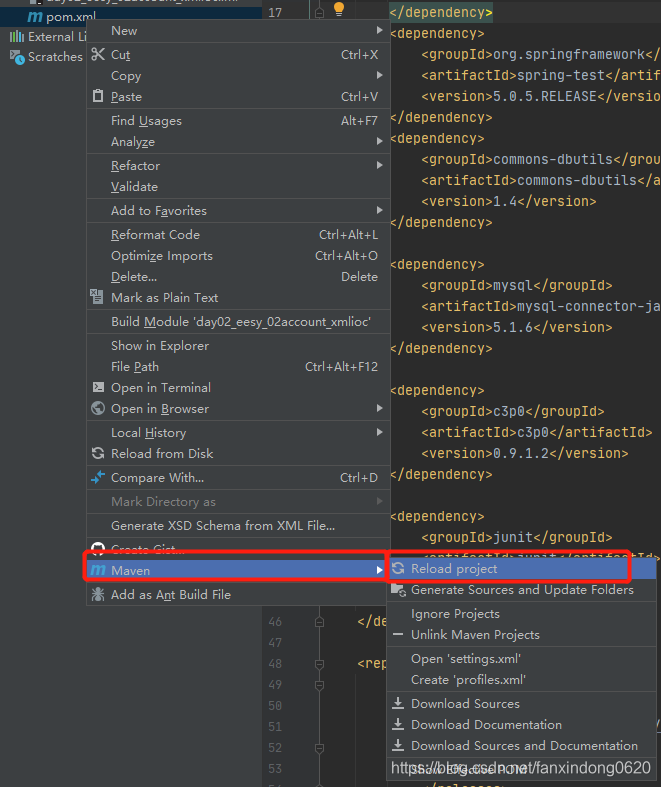Viewport: 661px width, 787px height.
Task: Click the Generate Sources folder icon
Action: pyautogui.click(x=398, y=590)
